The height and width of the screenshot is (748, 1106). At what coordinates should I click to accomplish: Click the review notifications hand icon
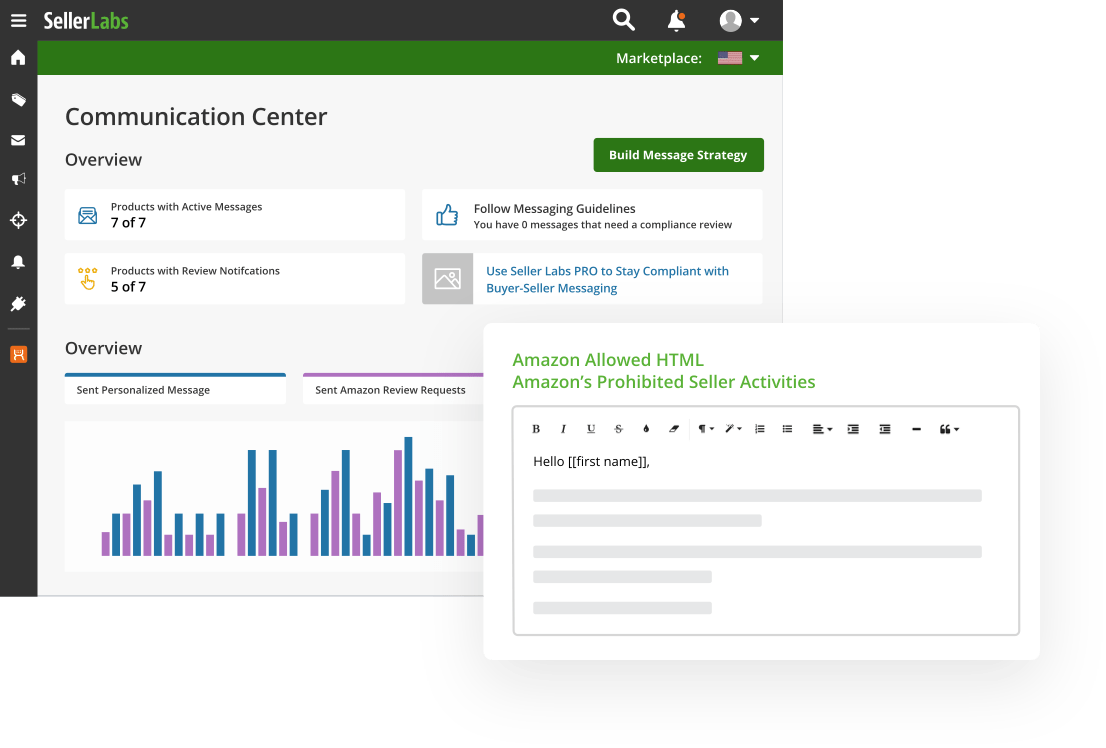click(87, 279)
